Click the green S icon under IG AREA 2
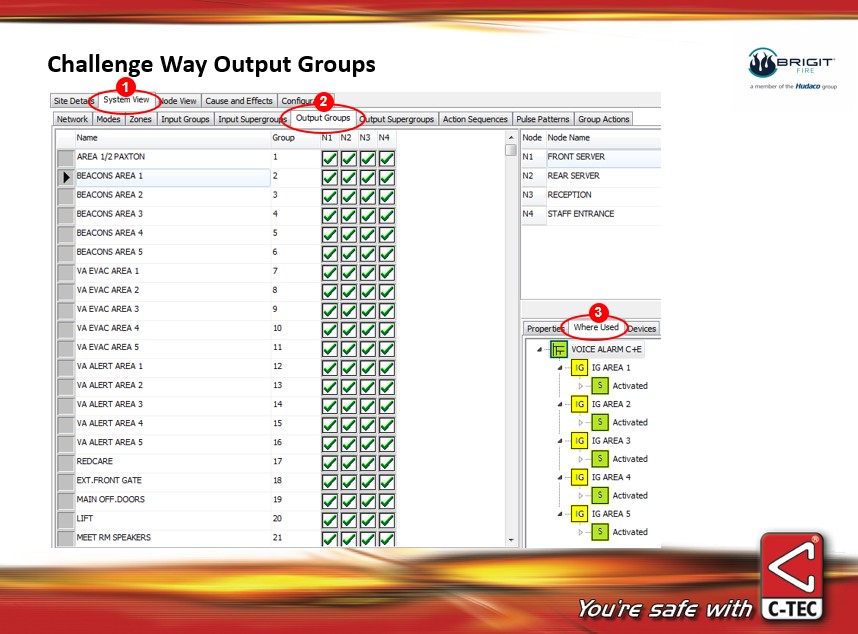 (x=600, y=422)
